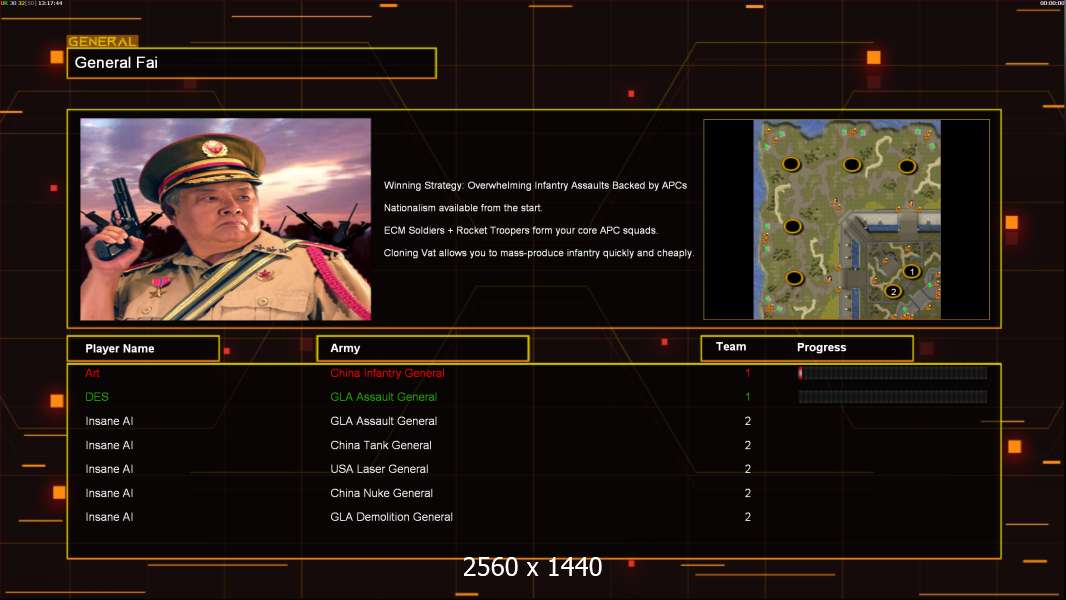
Task: Click start position marker numbered 1 on map
Action: [911, 271]
